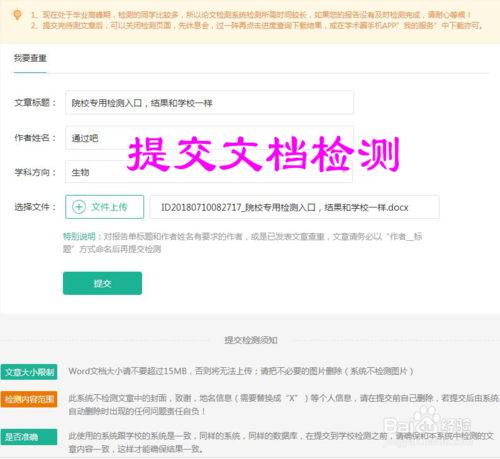Open the 我要查重 tab

pyautogui.click(x=30, y=58)
